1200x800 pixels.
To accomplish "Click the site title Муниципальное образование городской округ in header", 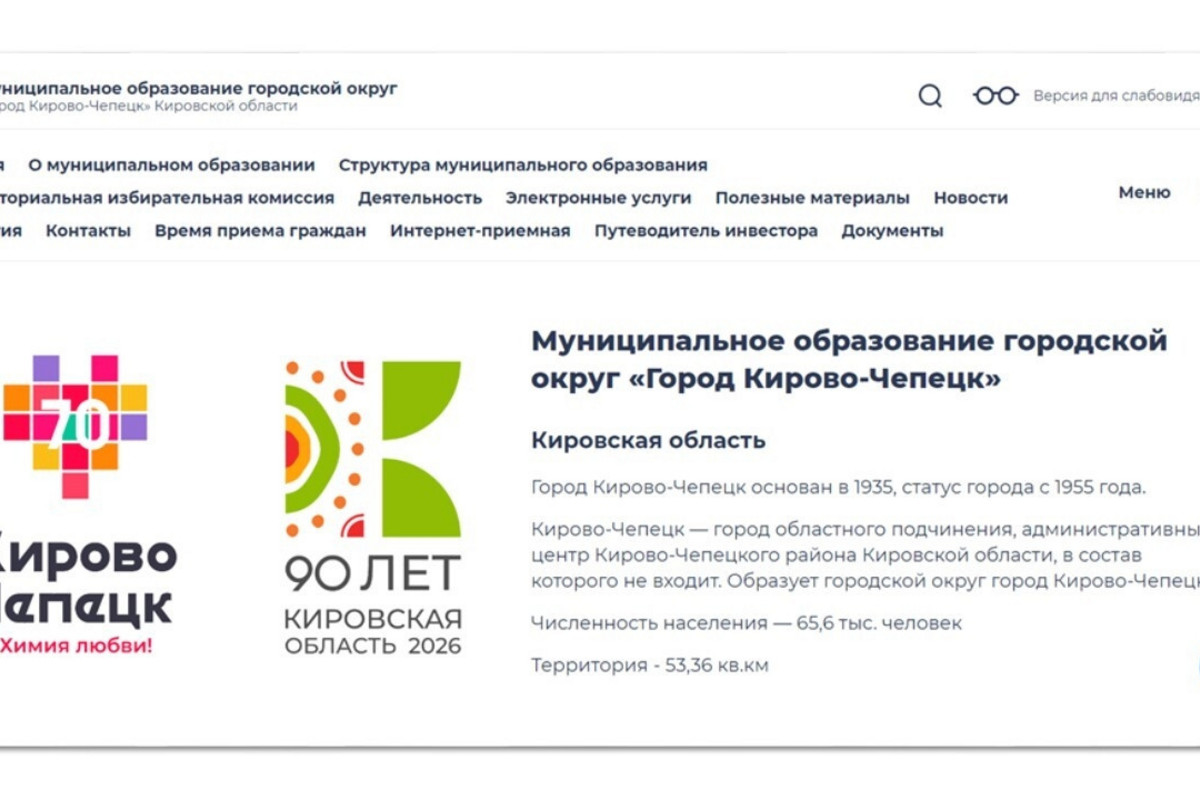I will [198, 88].
